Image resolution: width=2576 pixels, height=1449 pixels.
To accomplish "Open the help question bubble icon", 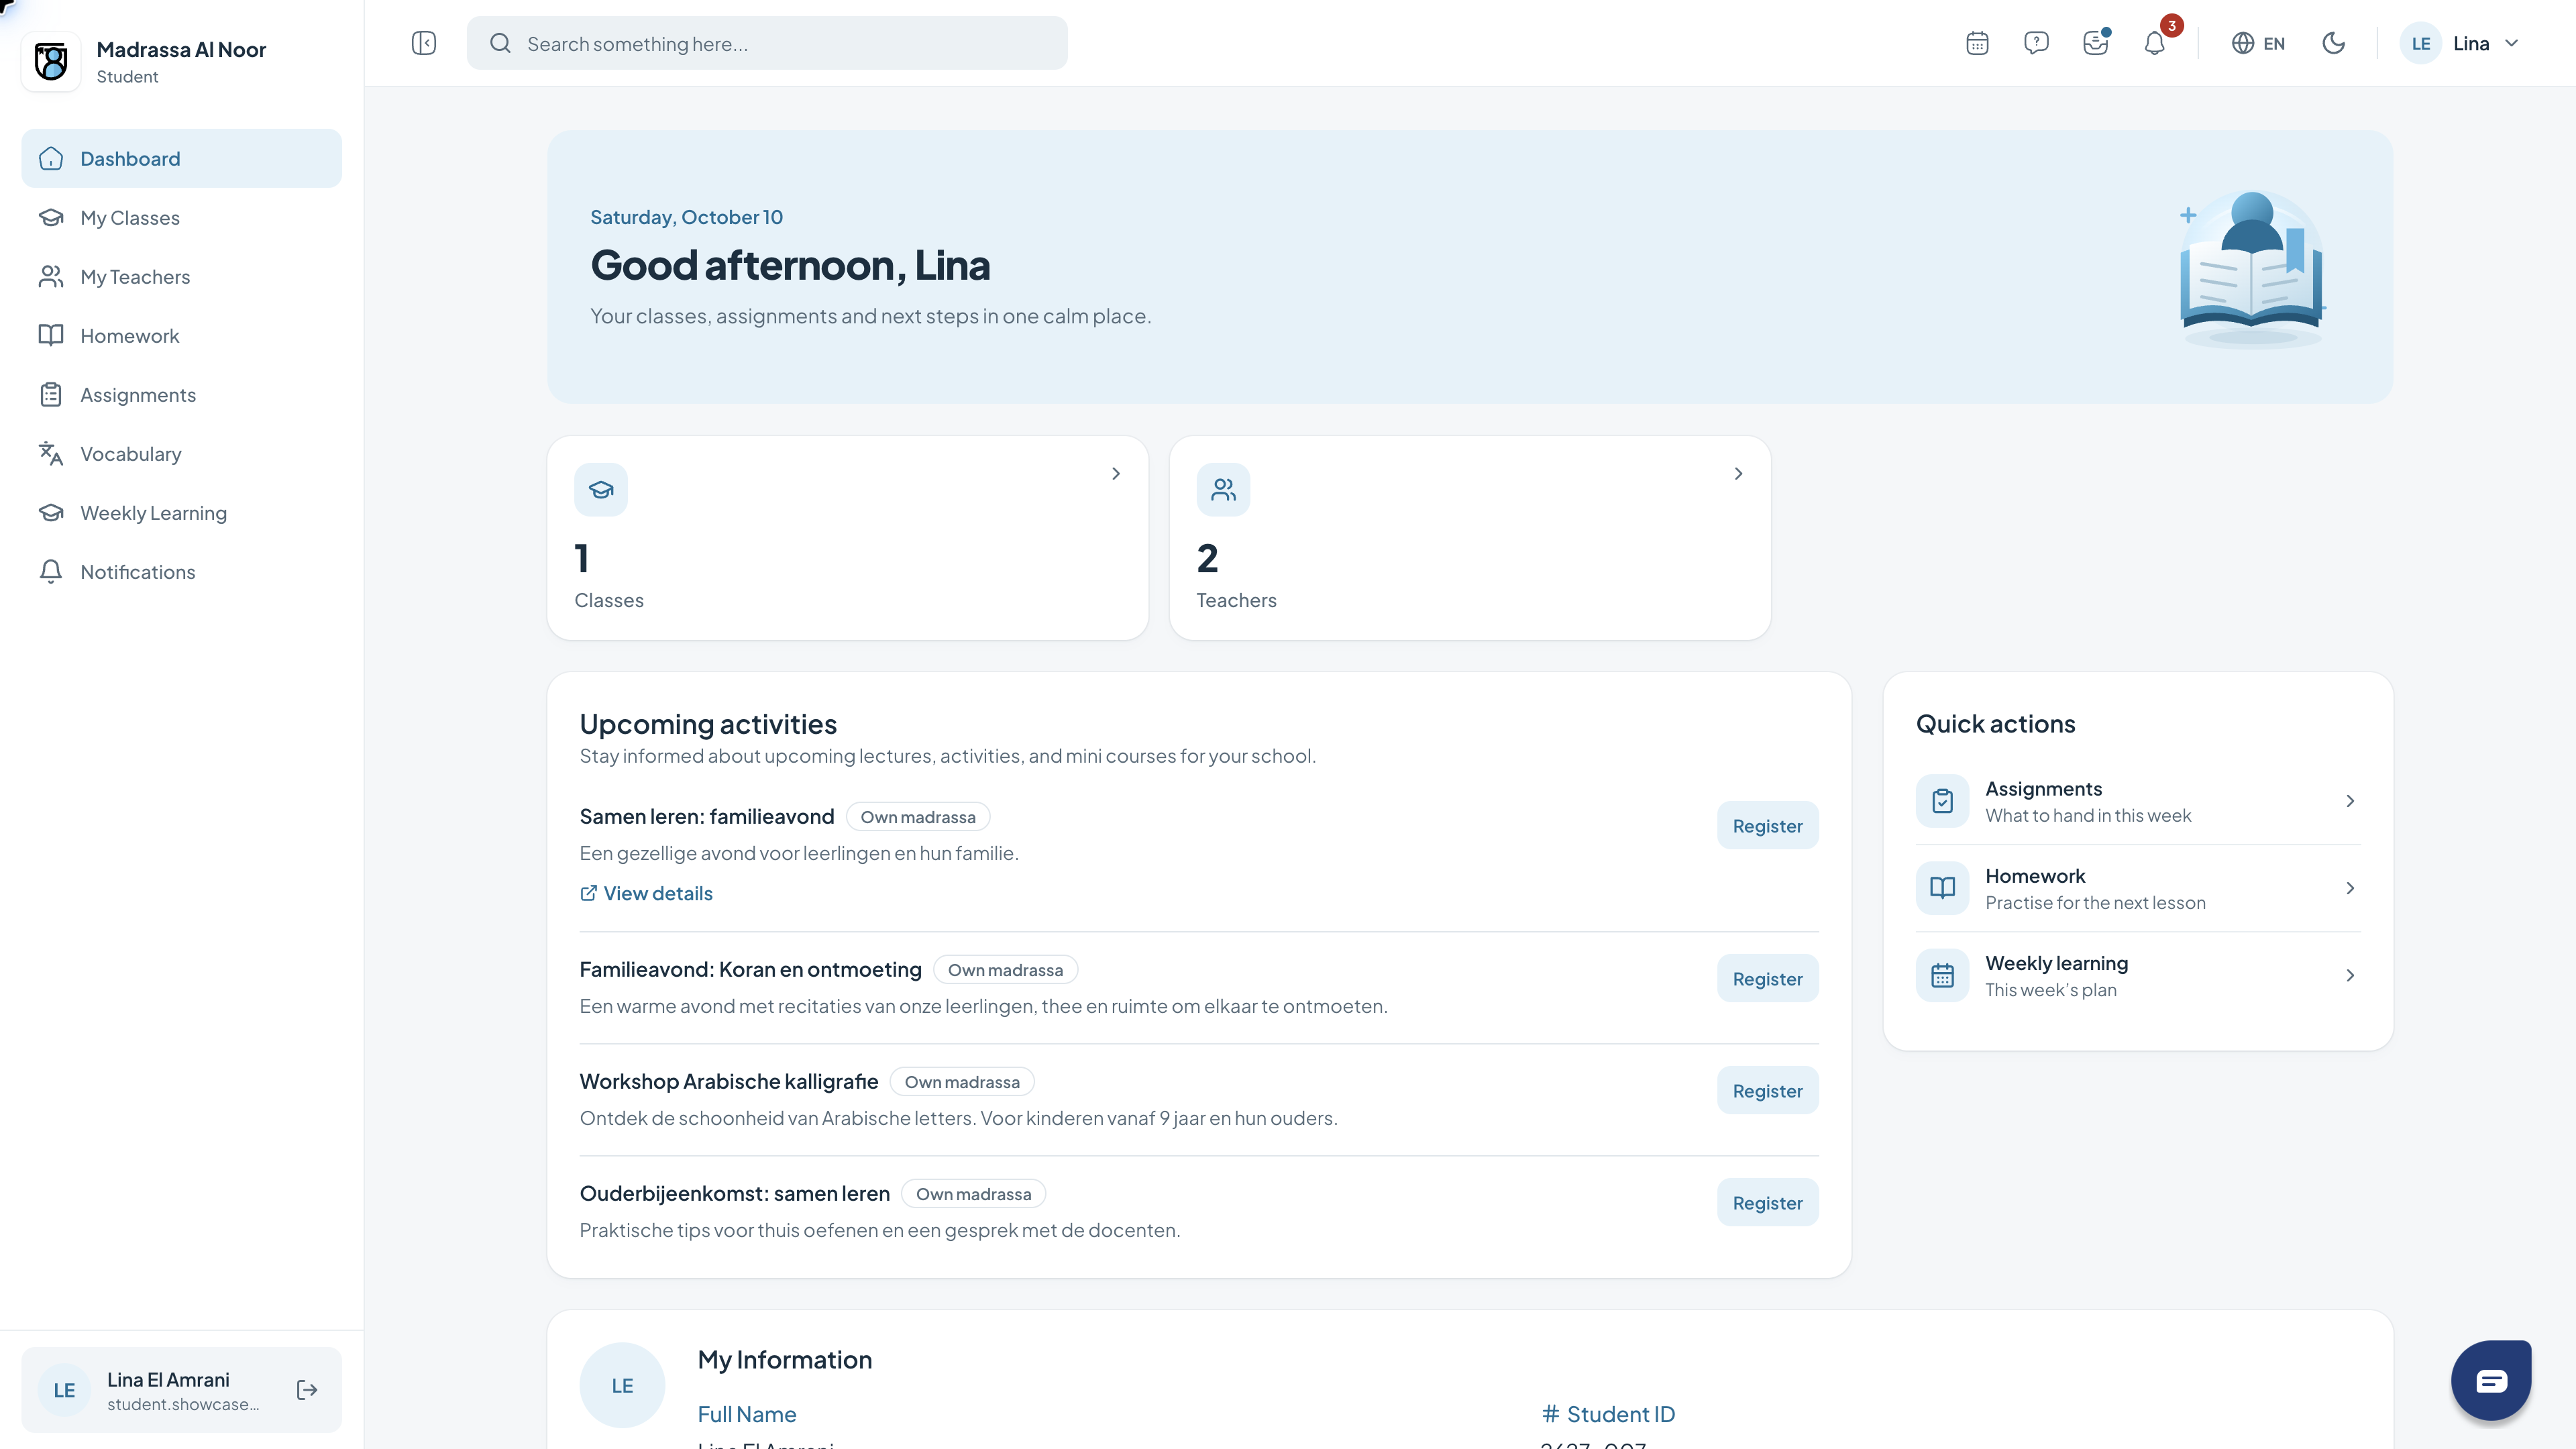I will pyautogui.click(x=2036, y=43).
